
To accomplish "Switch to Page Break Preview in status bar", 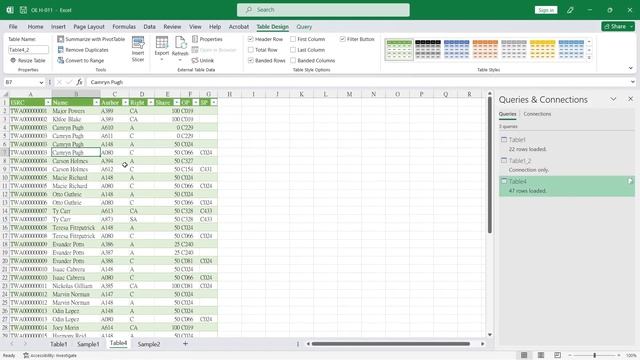I will tap(558, 355).
